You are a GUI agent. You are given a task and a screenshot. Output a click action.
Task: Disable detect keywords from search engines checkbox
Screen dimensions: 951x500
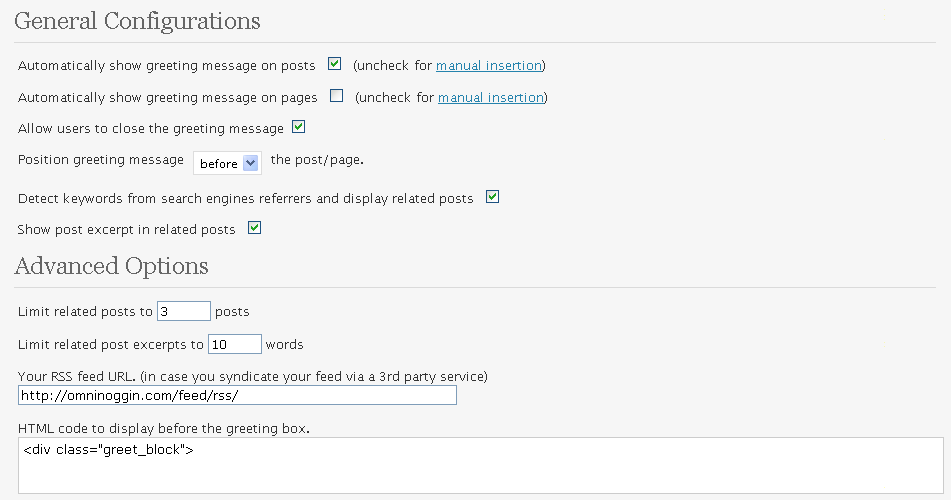(x=492, y=197)
